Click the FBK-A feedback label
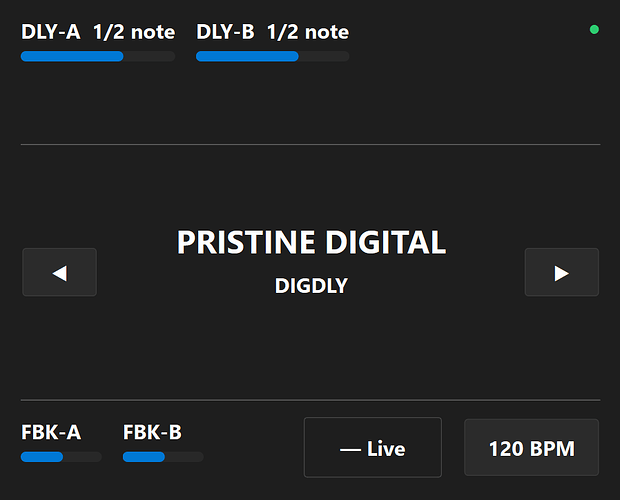This screenshot has width=620, height=500. 51,432
